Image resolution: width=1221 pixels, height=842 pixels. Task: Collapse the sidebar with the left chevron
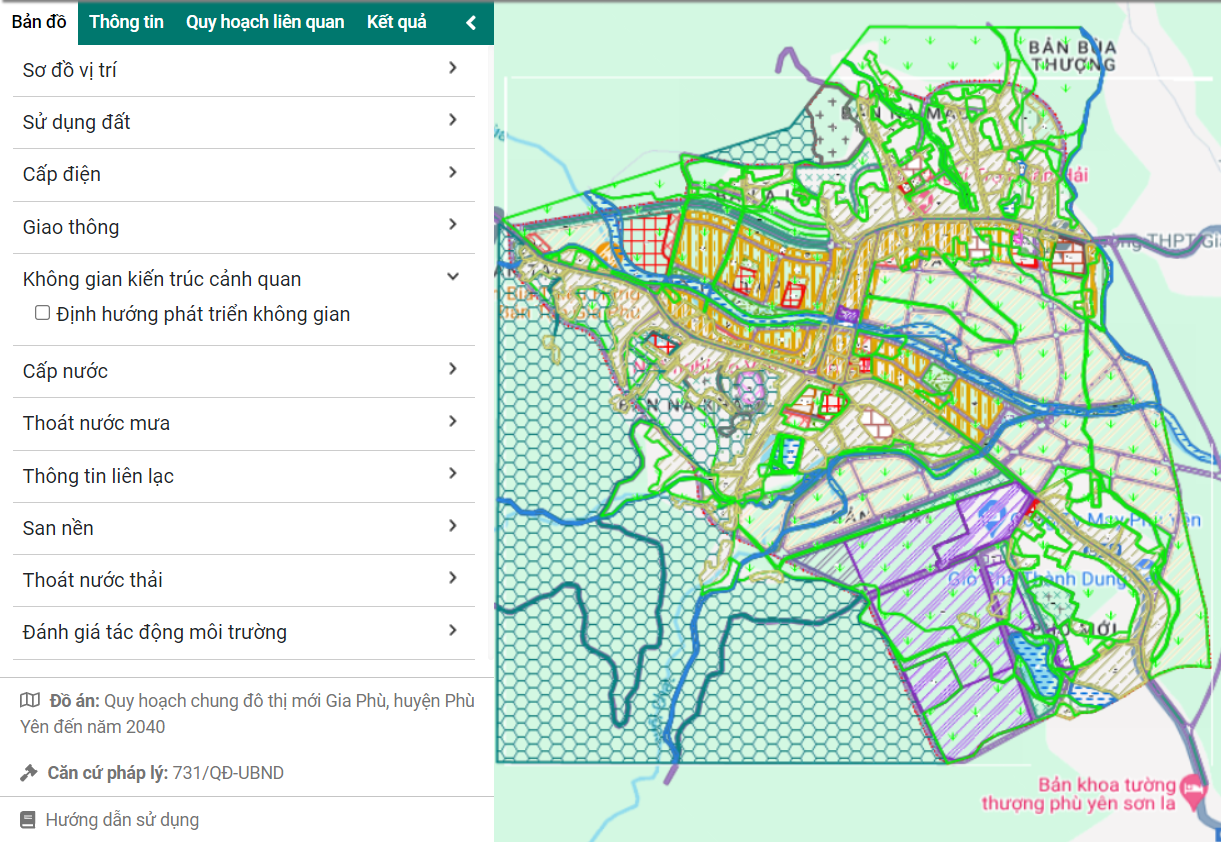click(x=471, y=23)
